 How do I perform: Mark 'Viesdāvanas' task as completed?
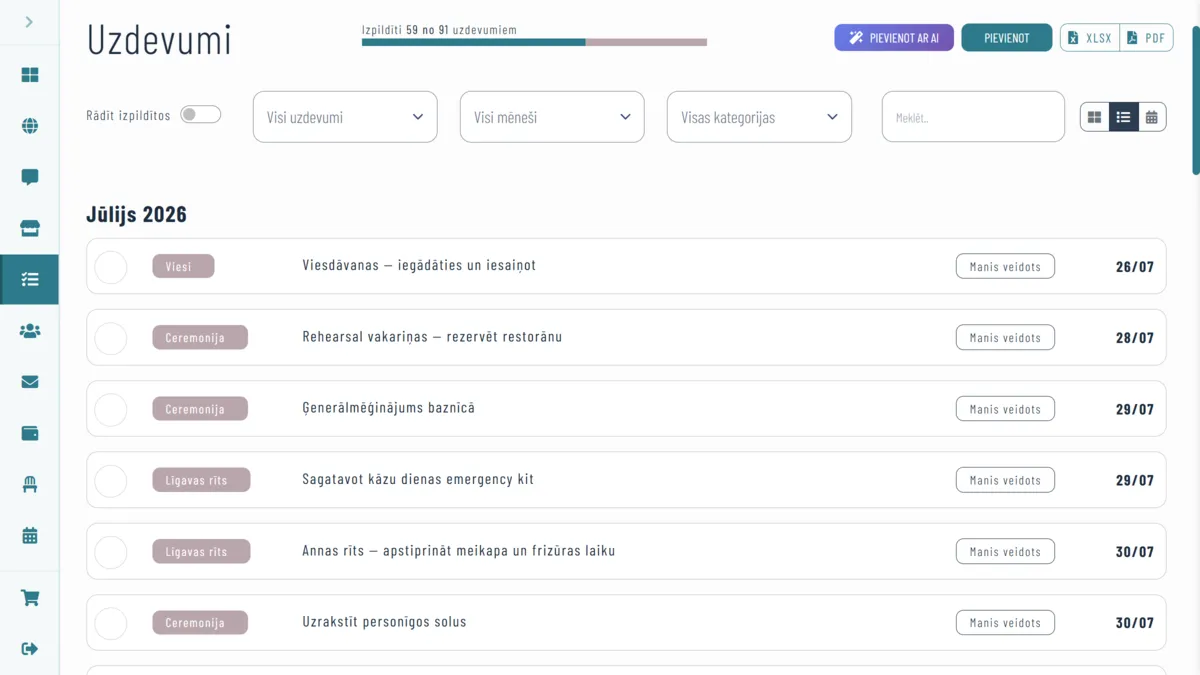111,267
